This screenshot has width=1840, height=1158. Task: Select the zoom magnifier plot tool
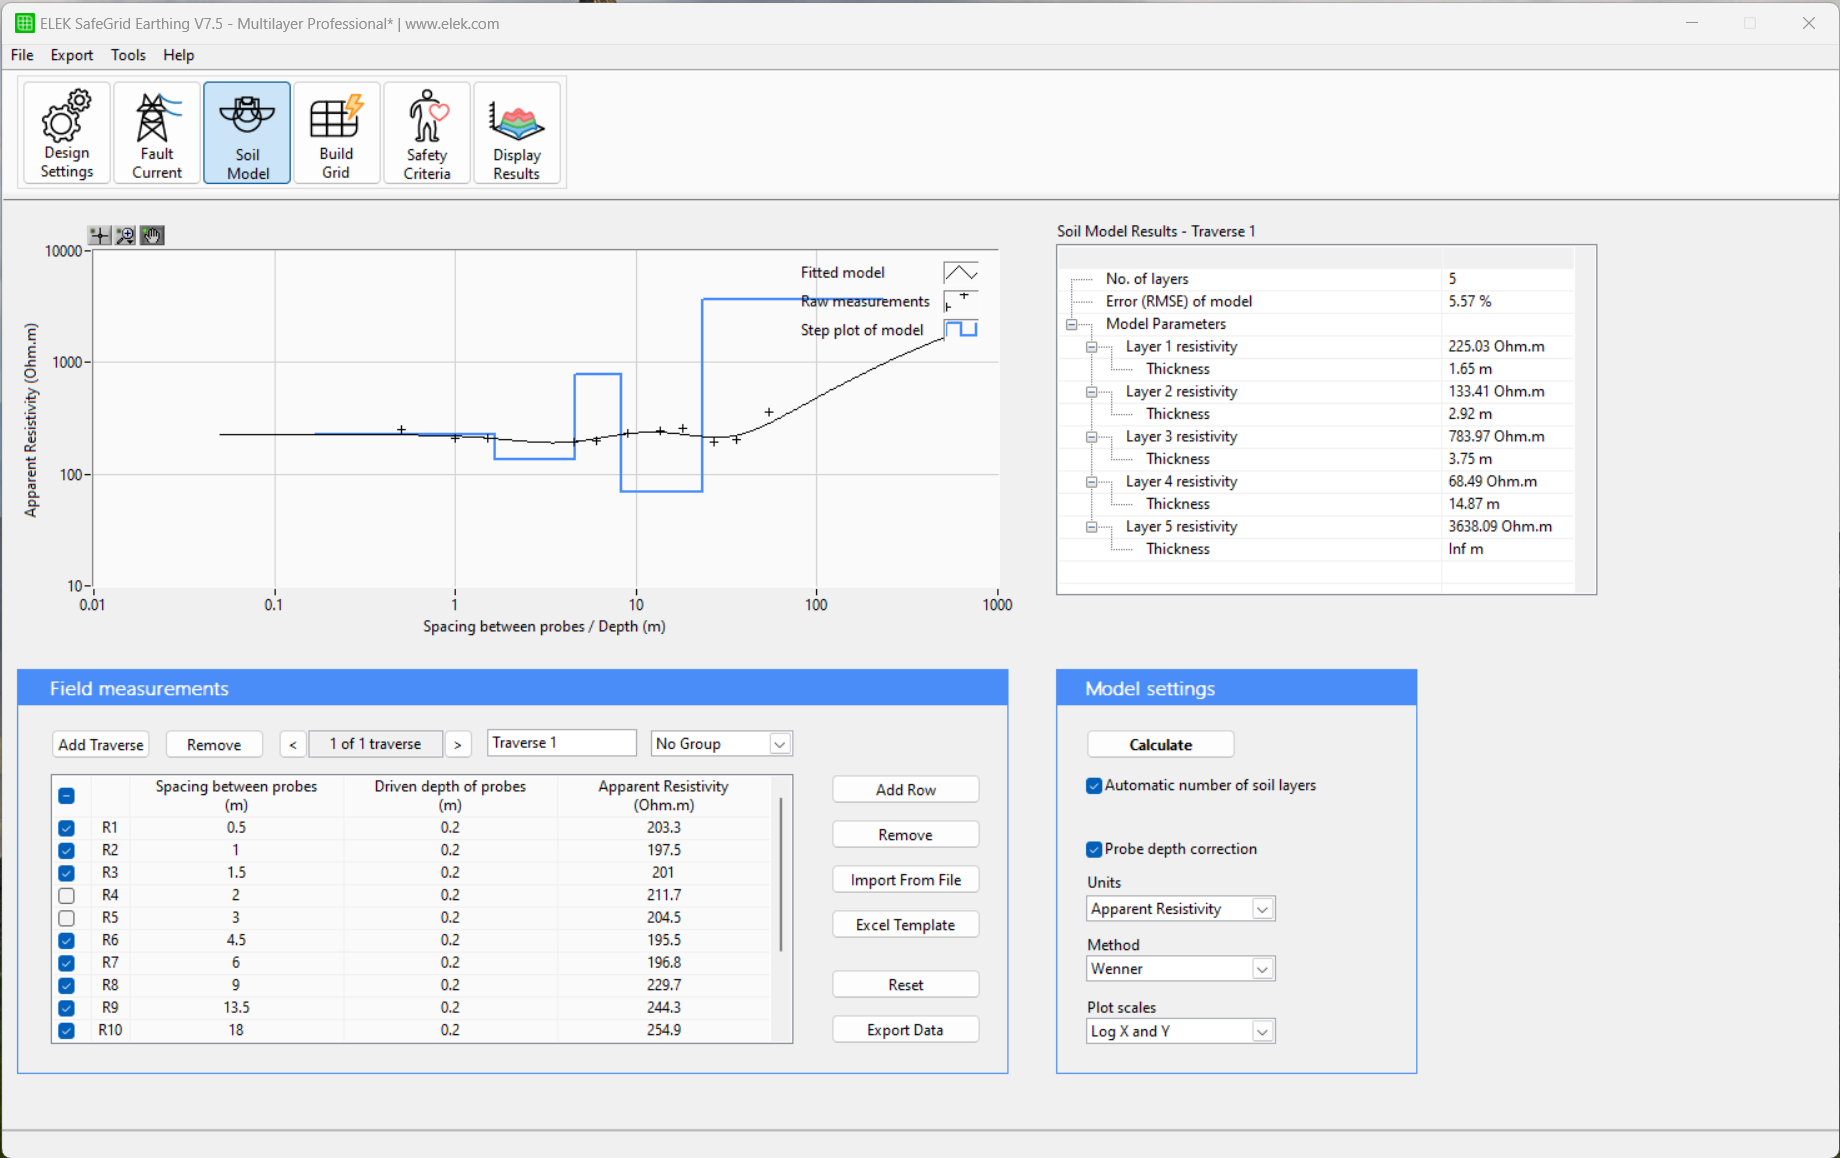point(125,235)
